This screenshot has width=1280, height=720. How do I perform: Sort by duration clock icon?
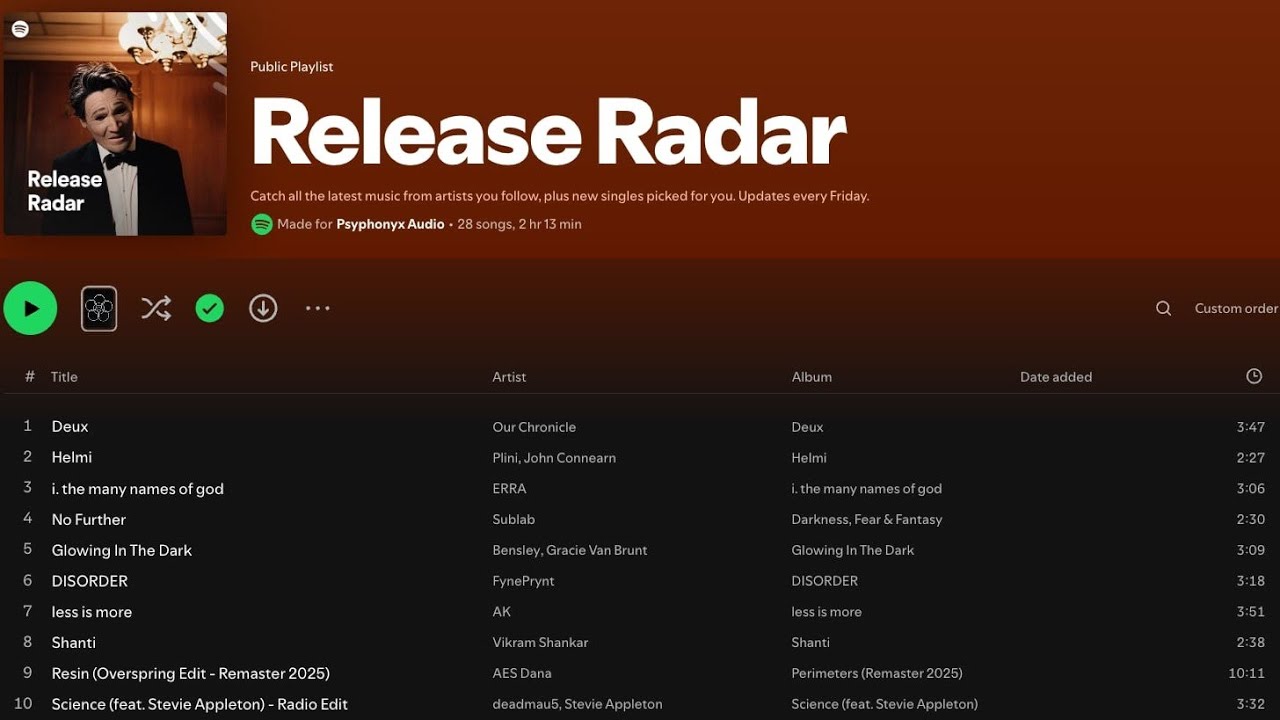1254,376
